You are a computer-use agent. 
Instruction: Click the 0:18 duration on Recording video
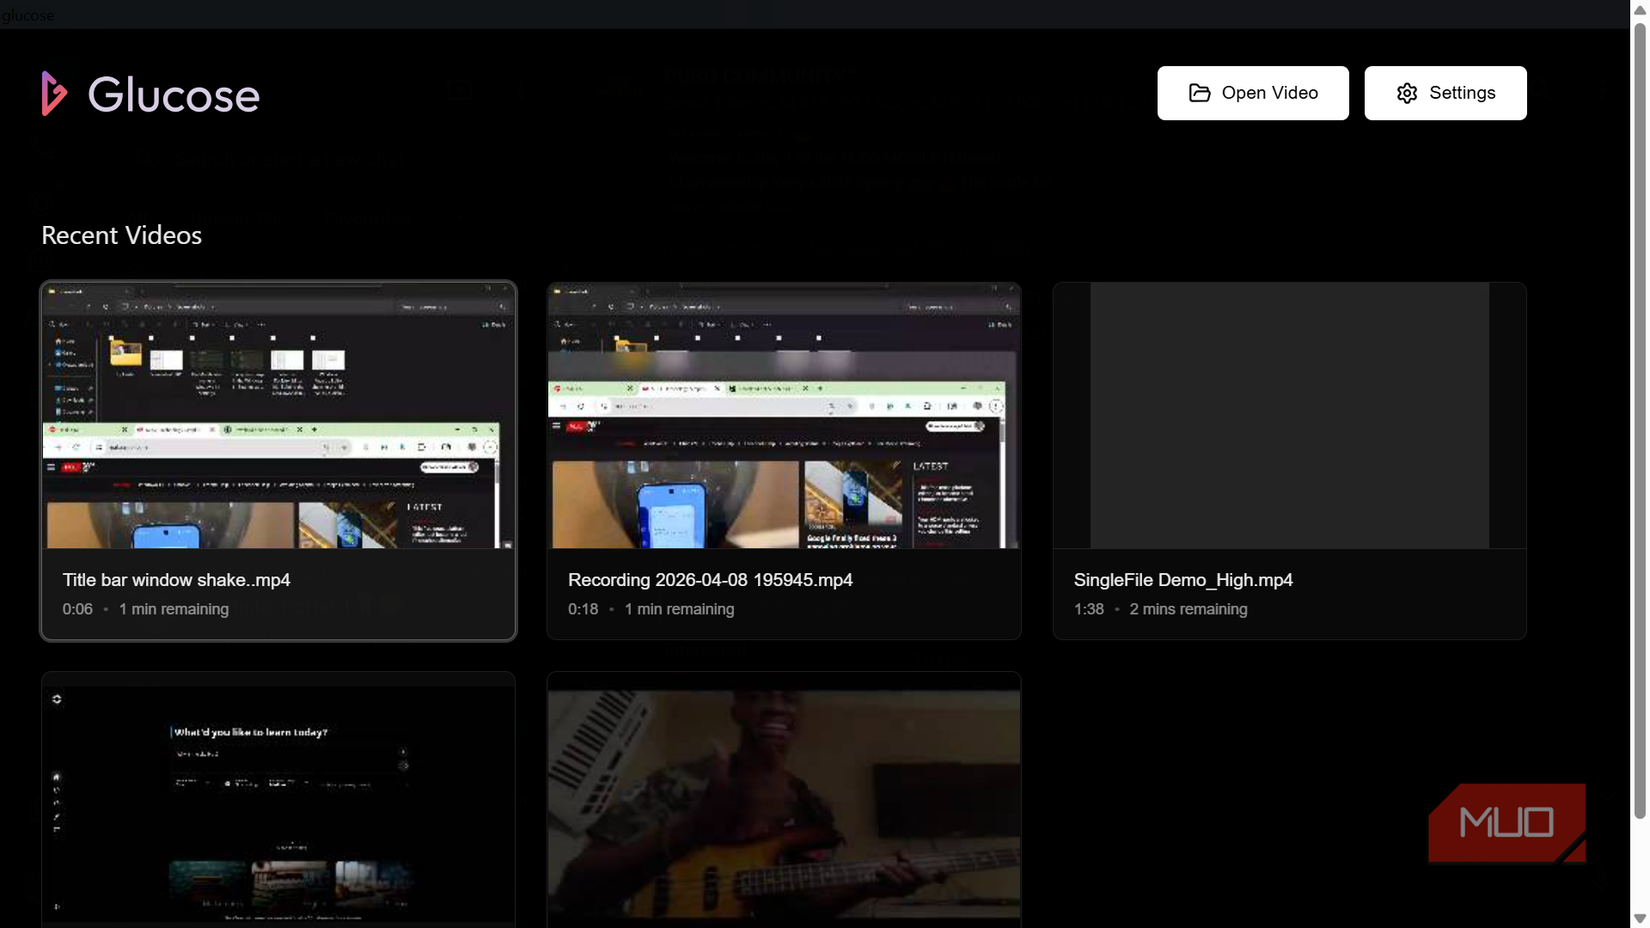582,609
